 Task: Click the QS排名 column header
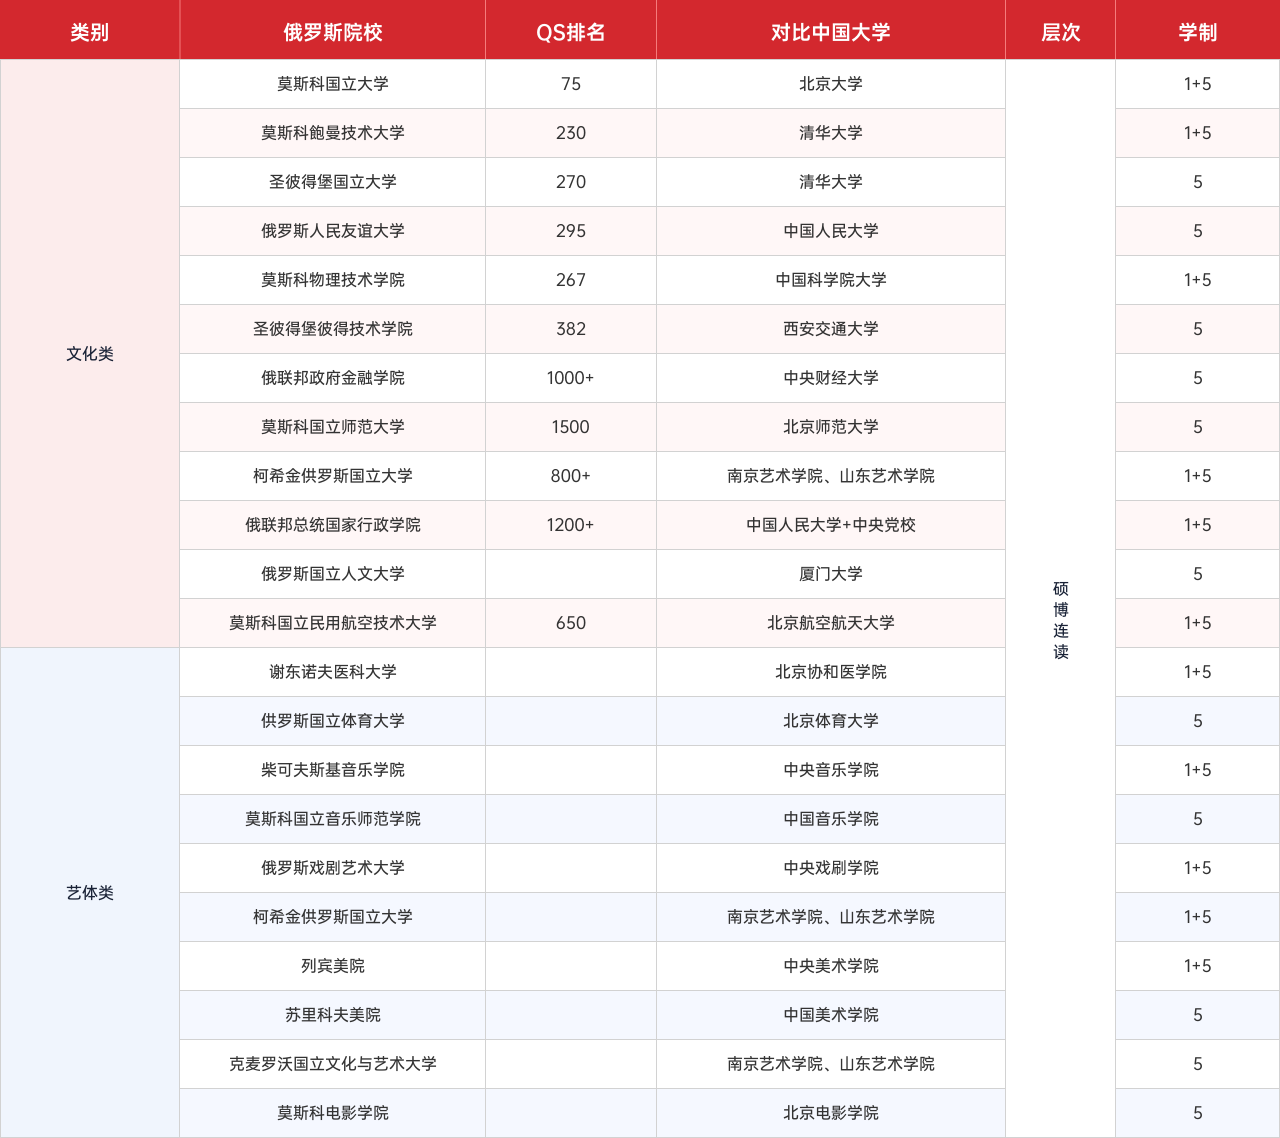click(571, 32)
